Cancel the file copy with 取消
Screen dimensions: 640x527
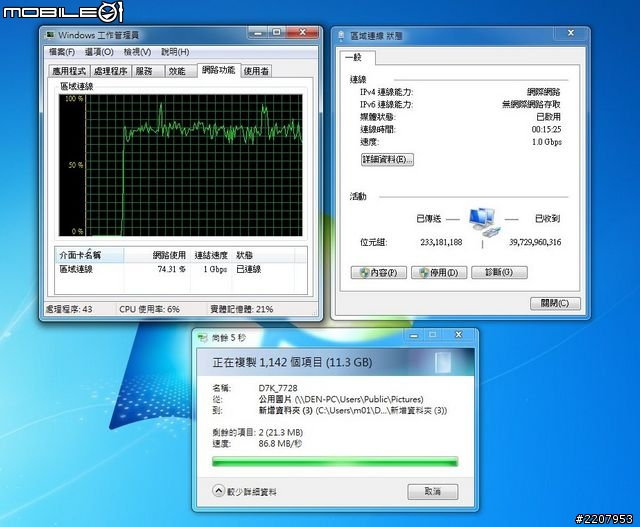(x=432, y=492)
